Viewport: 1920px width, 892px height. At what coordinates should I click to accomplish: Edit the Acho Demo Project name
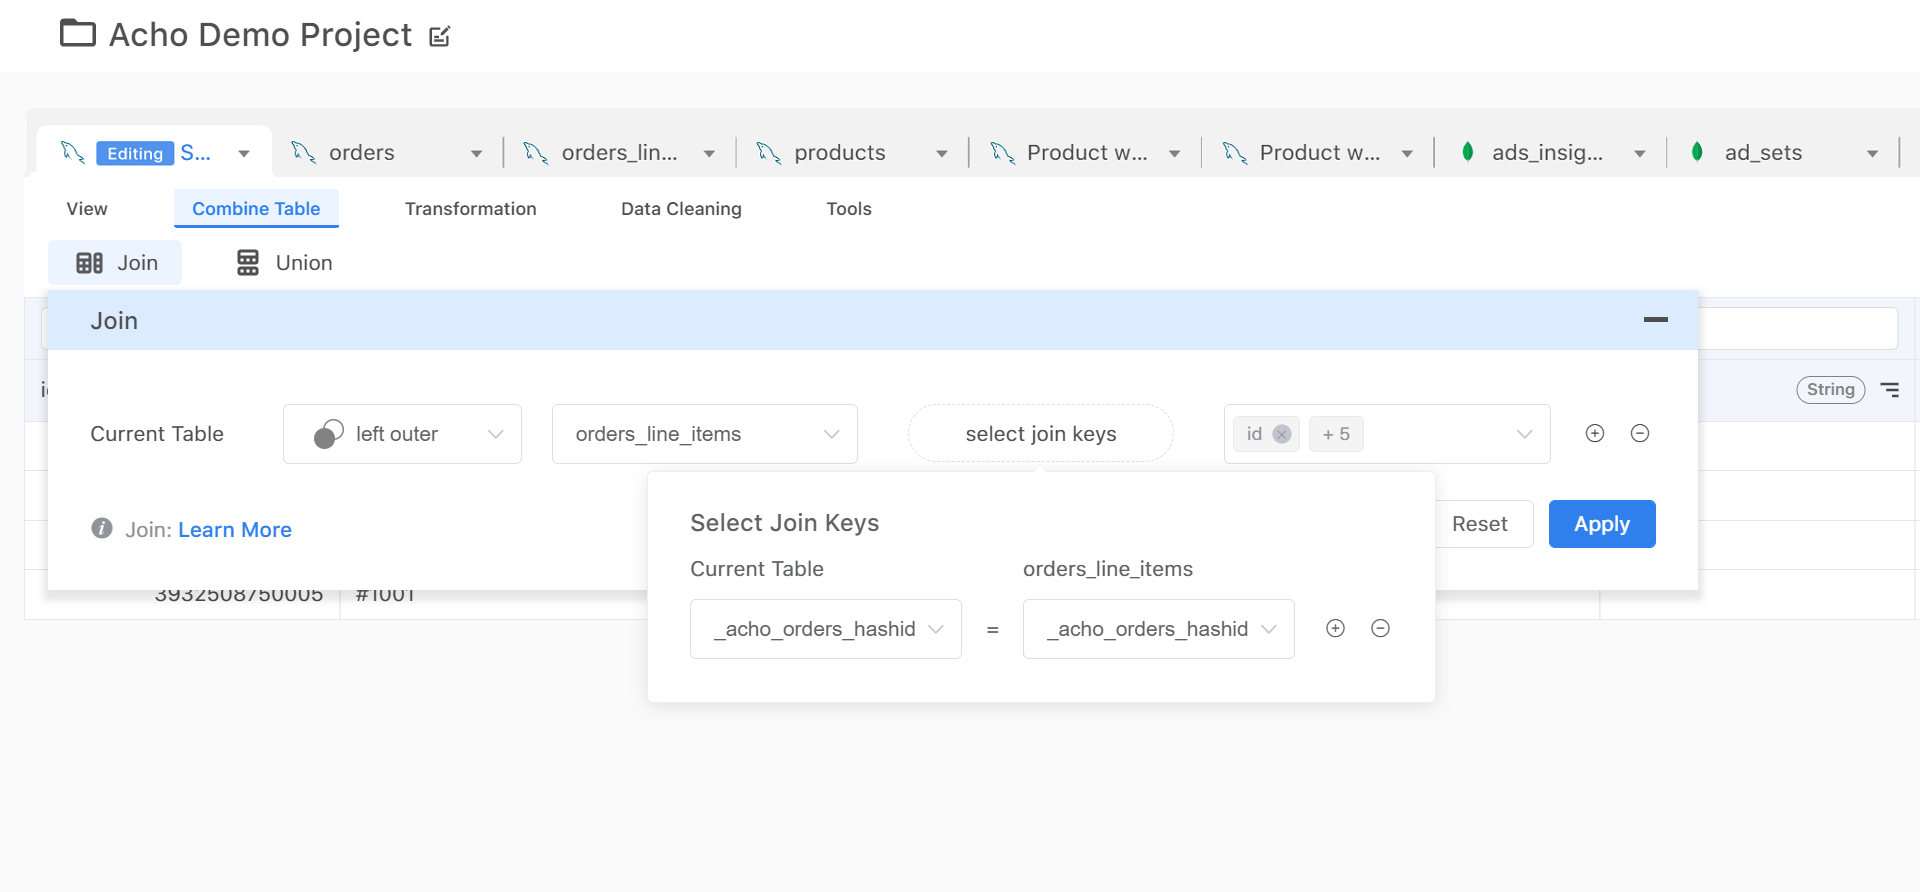pos(440,37)
